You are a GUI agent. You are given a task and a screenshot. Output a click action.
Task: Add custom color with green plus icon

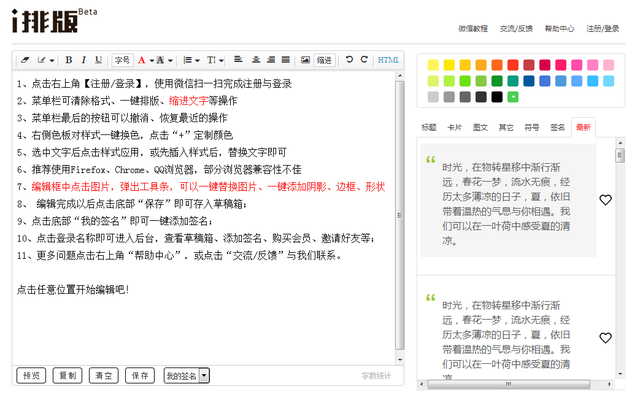click(513, 97)
